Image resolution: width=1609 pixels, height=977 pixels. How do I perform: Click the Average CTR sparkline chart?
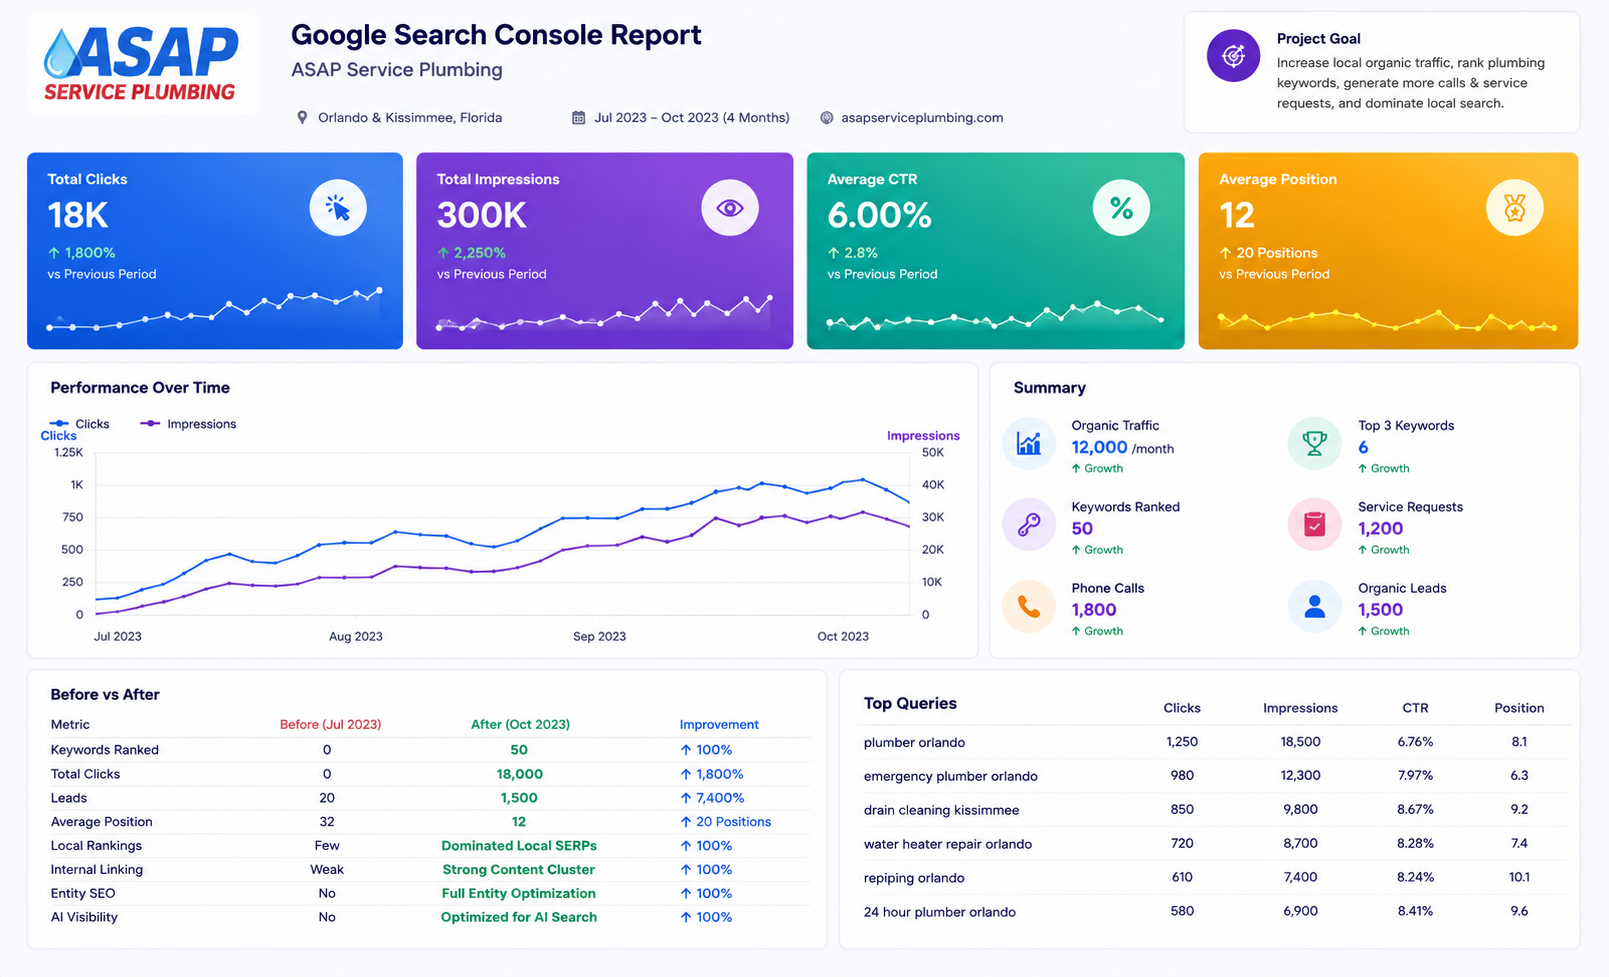pos(995,315)
